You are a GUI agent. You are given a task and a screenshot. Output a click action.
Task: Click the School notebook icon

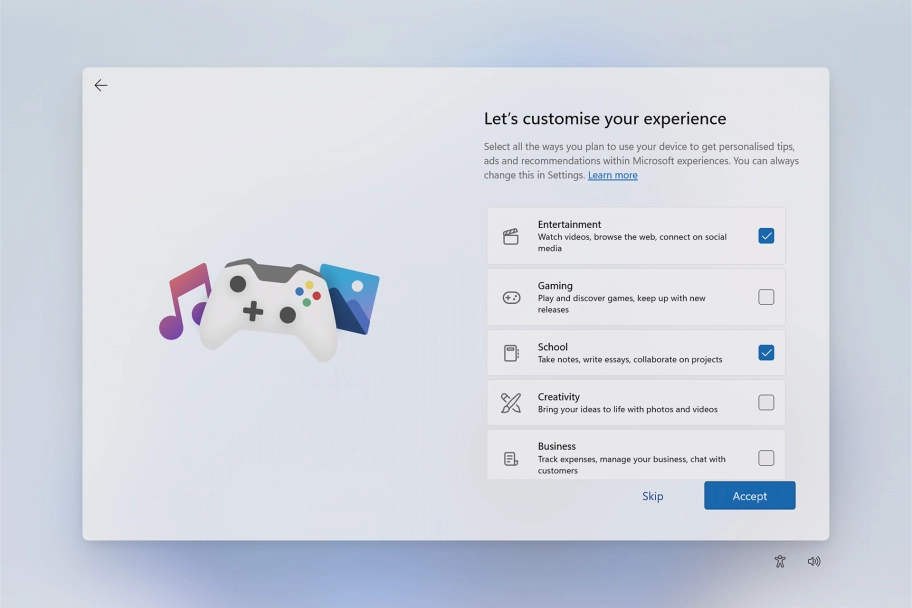[511, 353]
